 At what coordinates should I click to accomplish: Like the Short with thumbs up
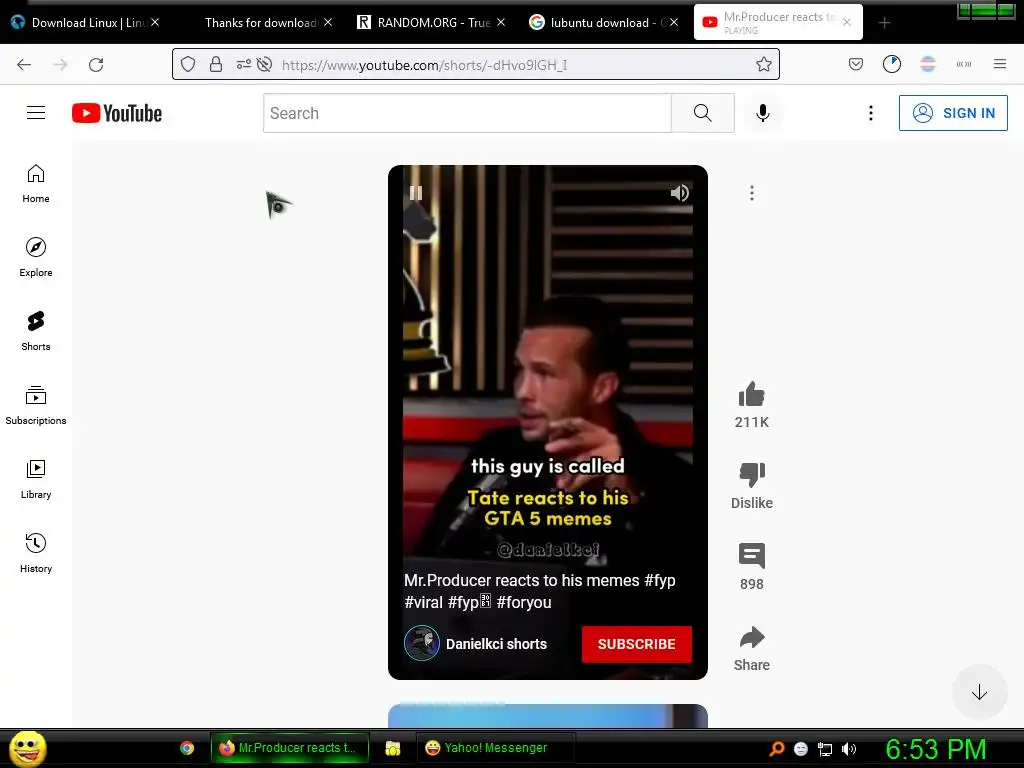(x=752, y=394)
